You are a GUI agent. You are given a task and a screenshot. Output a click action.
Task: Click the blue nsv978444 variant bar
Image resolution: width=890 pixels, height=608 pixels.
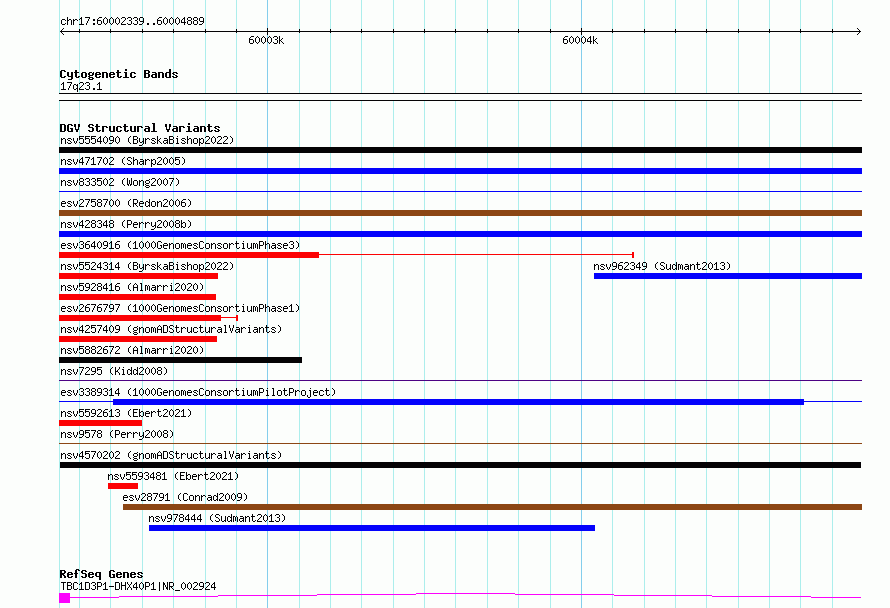click(372, 528)
